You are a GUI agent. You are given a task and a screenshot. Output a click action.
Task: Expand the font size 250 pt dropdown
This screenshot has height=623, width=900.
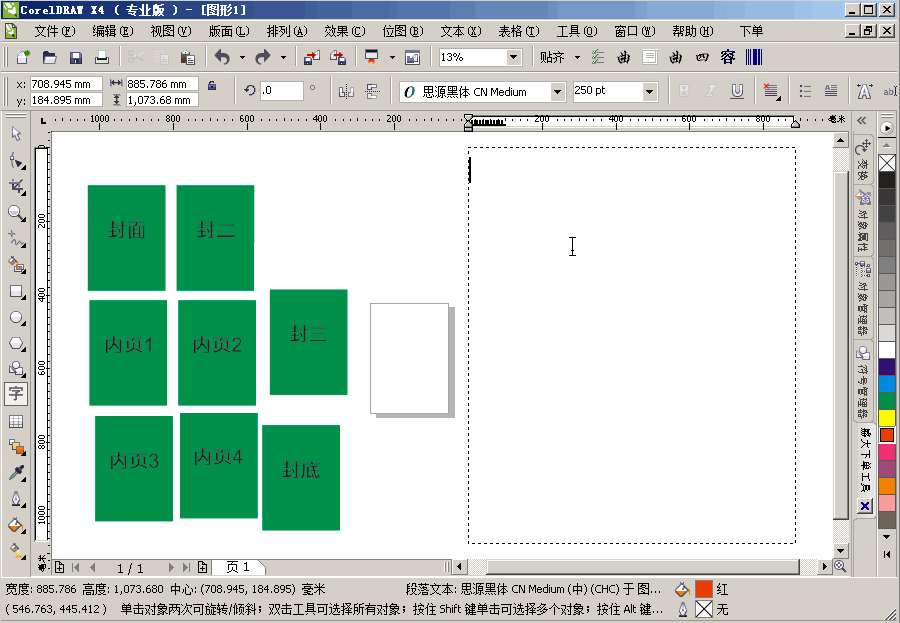point(649,92)
